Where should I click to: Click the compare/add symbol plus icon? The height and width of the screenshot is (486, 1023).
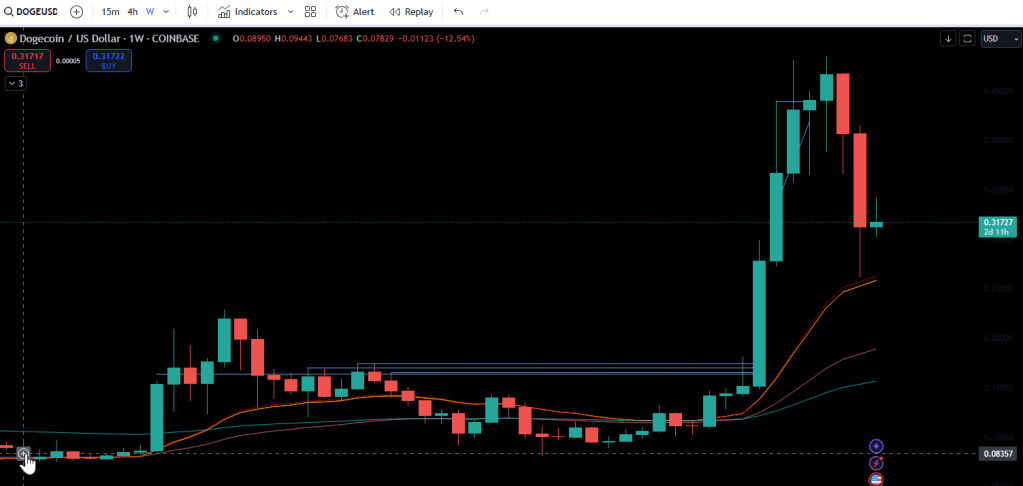coord(76,12)
